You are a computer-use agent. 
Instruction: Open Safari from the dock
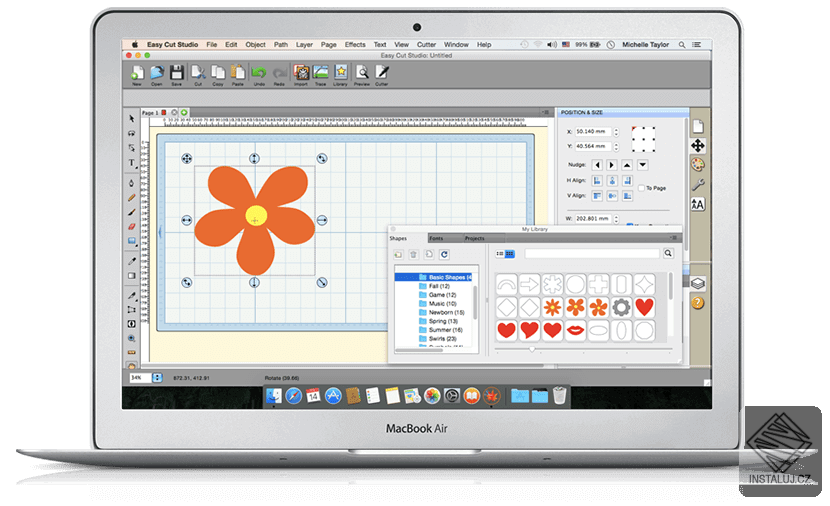(x=293, y=396)
